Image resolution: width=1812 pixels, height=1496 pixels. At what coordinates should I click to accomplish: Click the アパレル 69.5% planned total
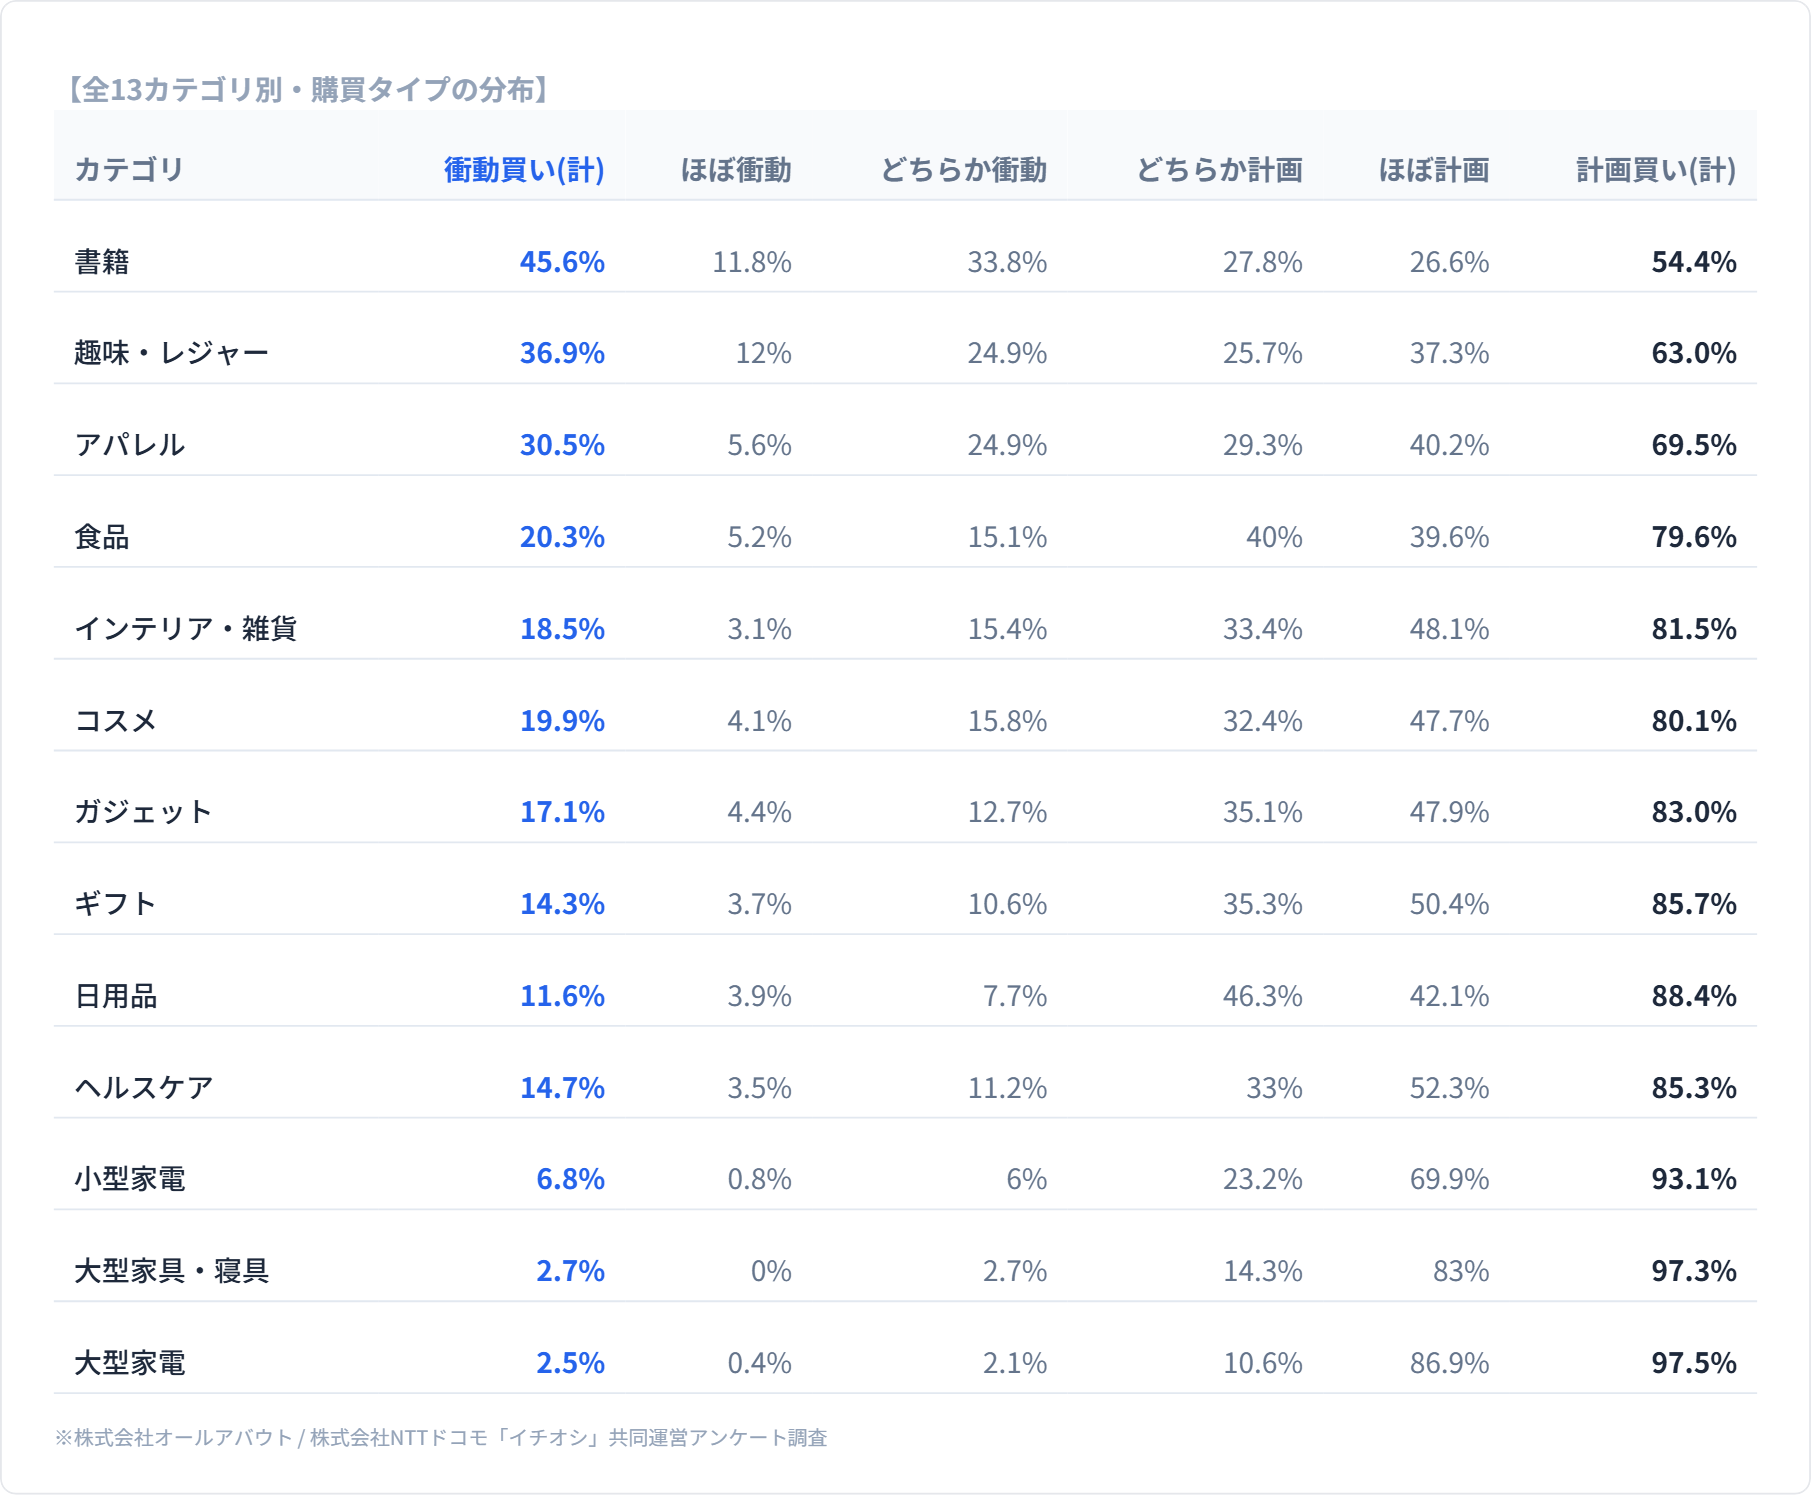pos(1693,445)
